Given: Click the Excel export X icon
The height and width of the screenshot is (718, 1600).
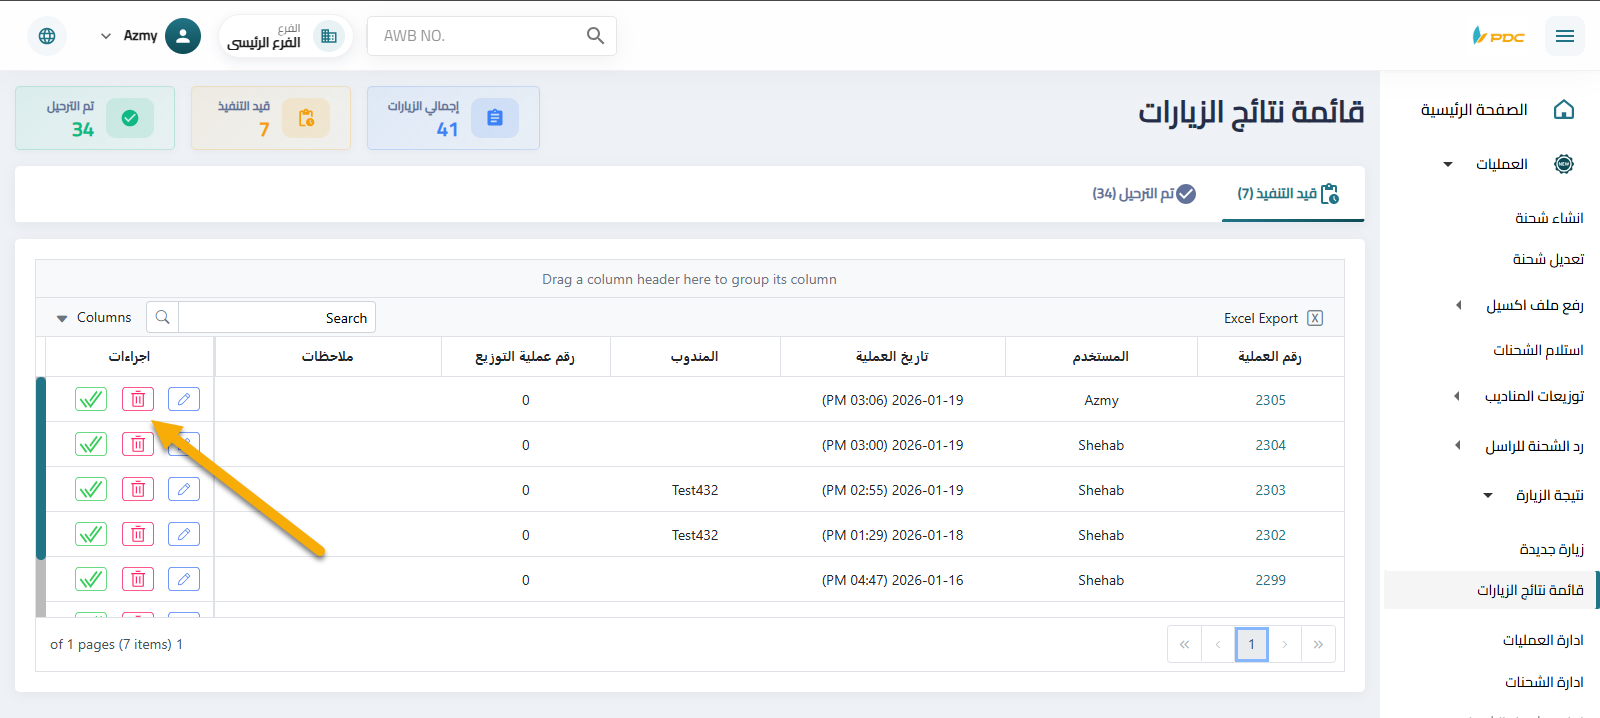Looking at the screenshot, I should [x=1315, y=318].
